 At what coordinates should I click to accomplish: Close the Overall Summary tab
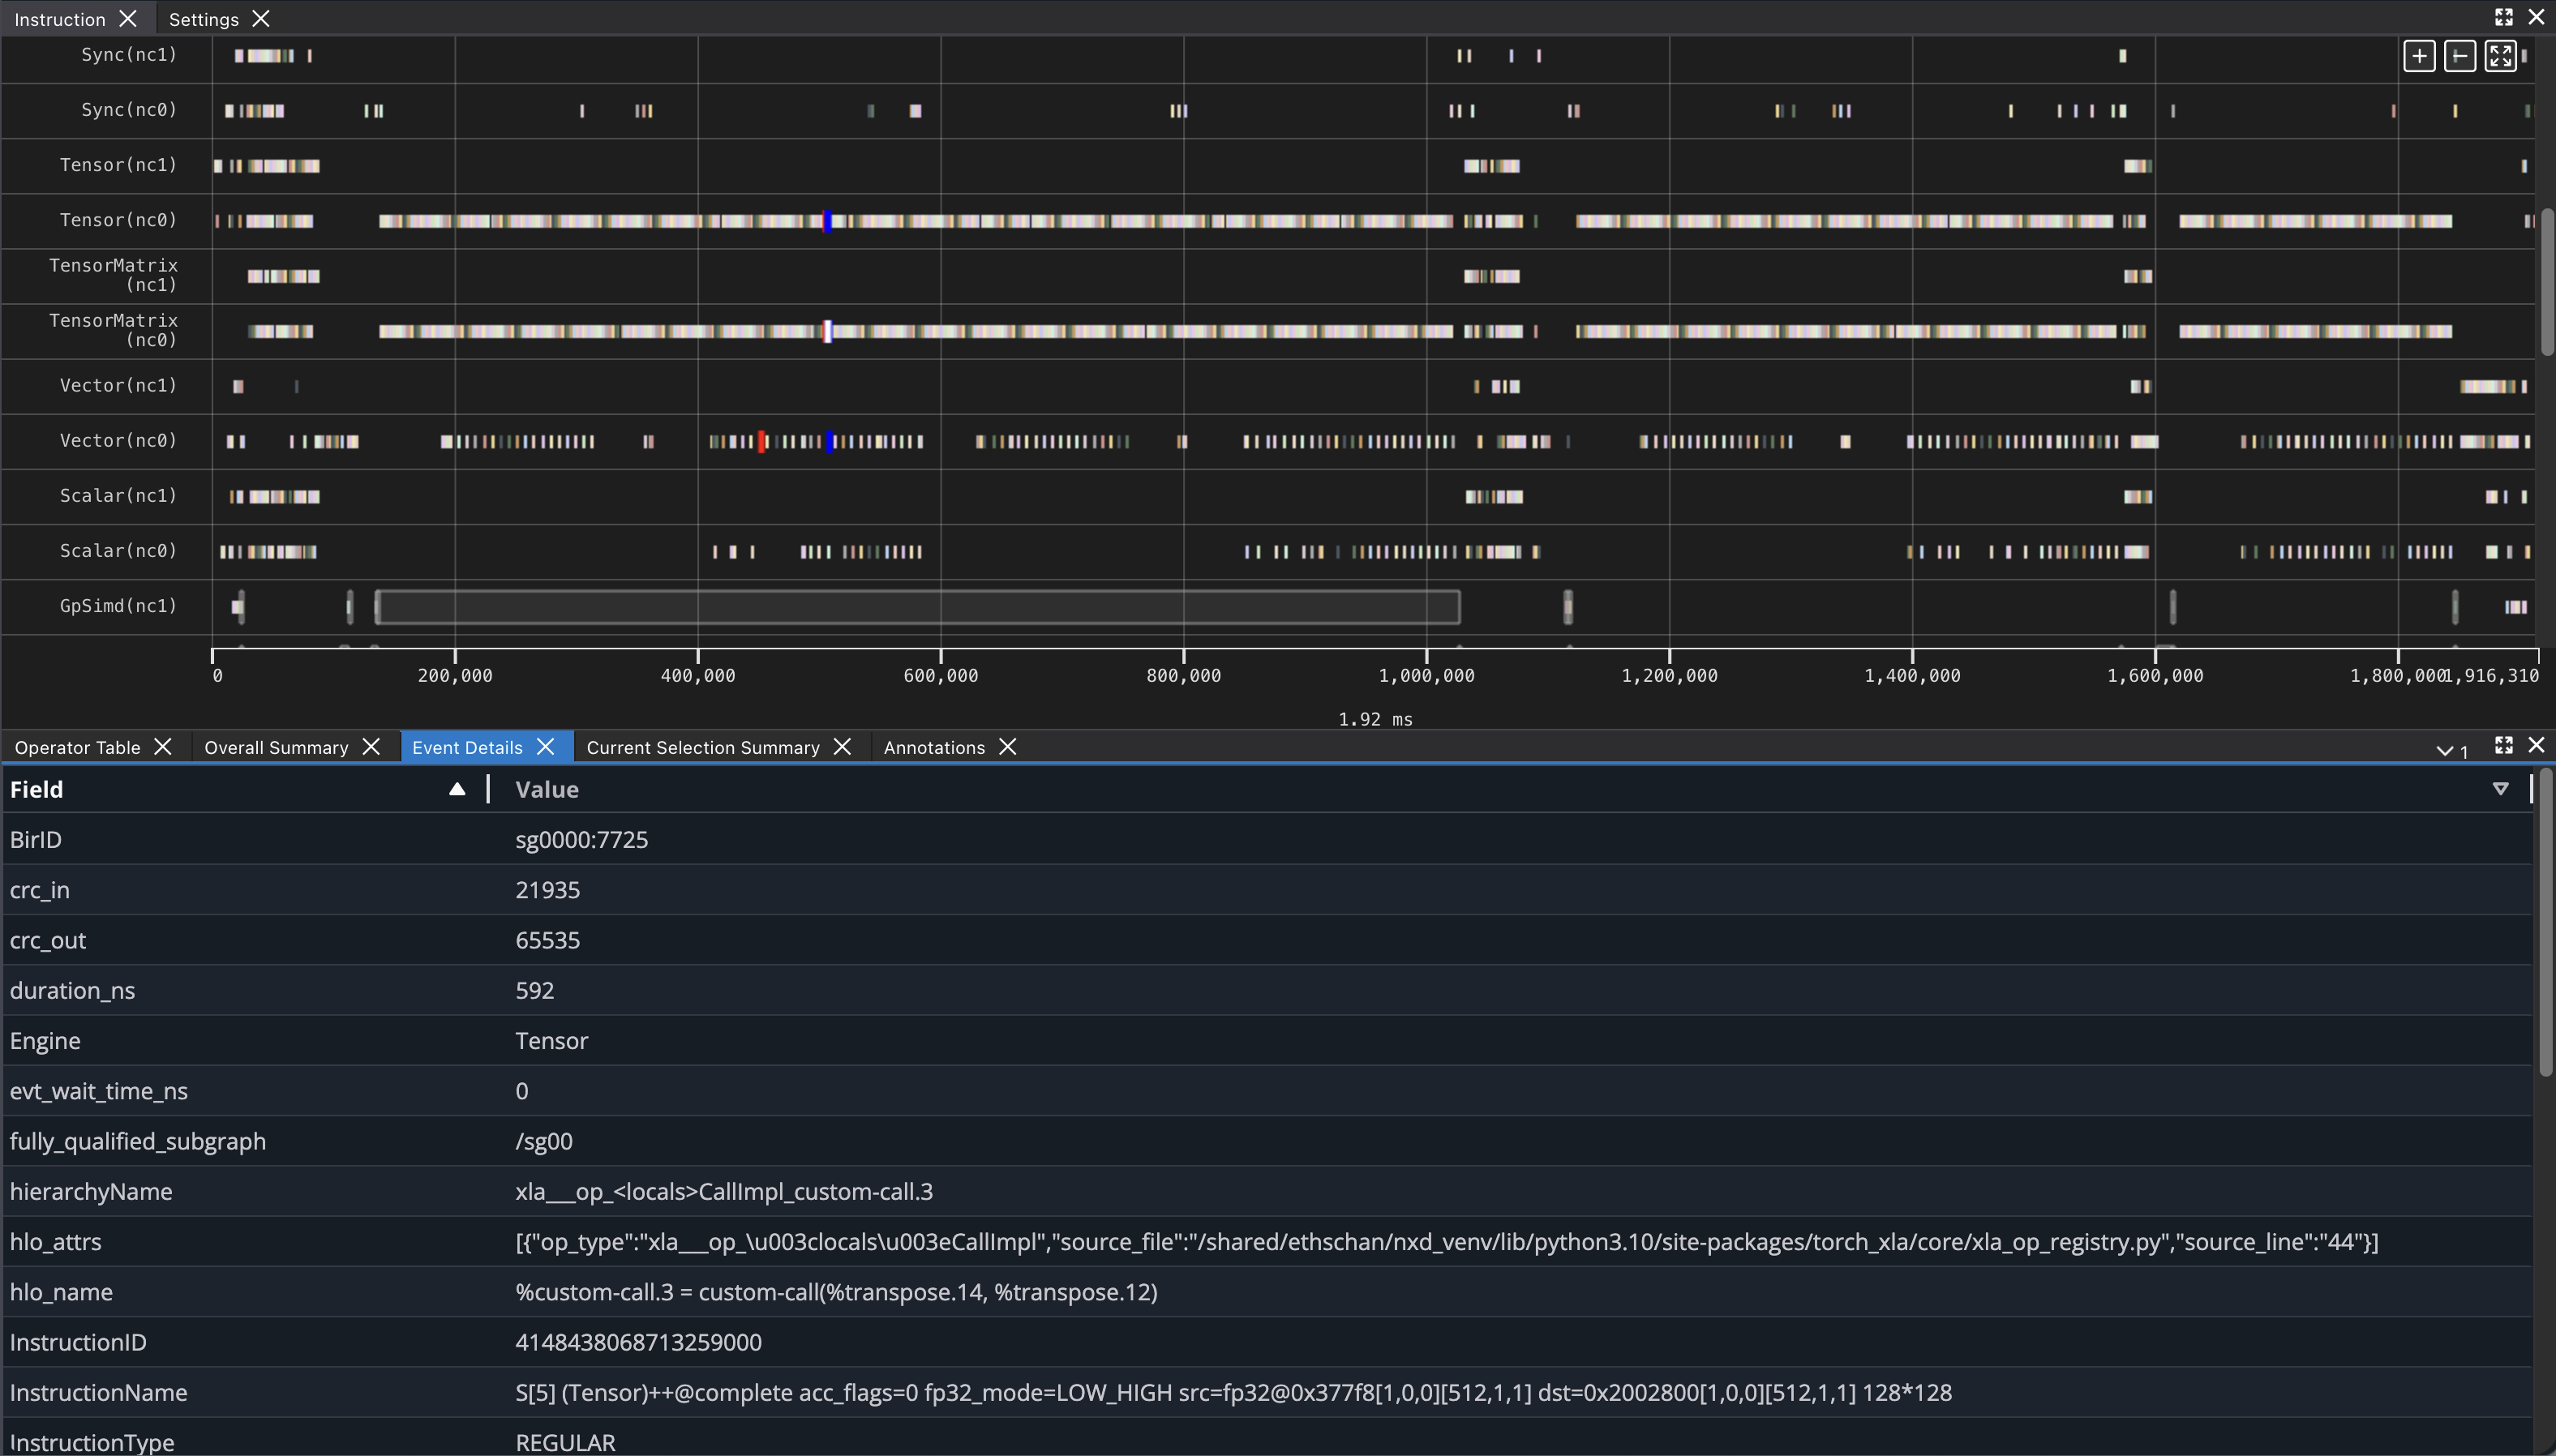pos(371,747)
